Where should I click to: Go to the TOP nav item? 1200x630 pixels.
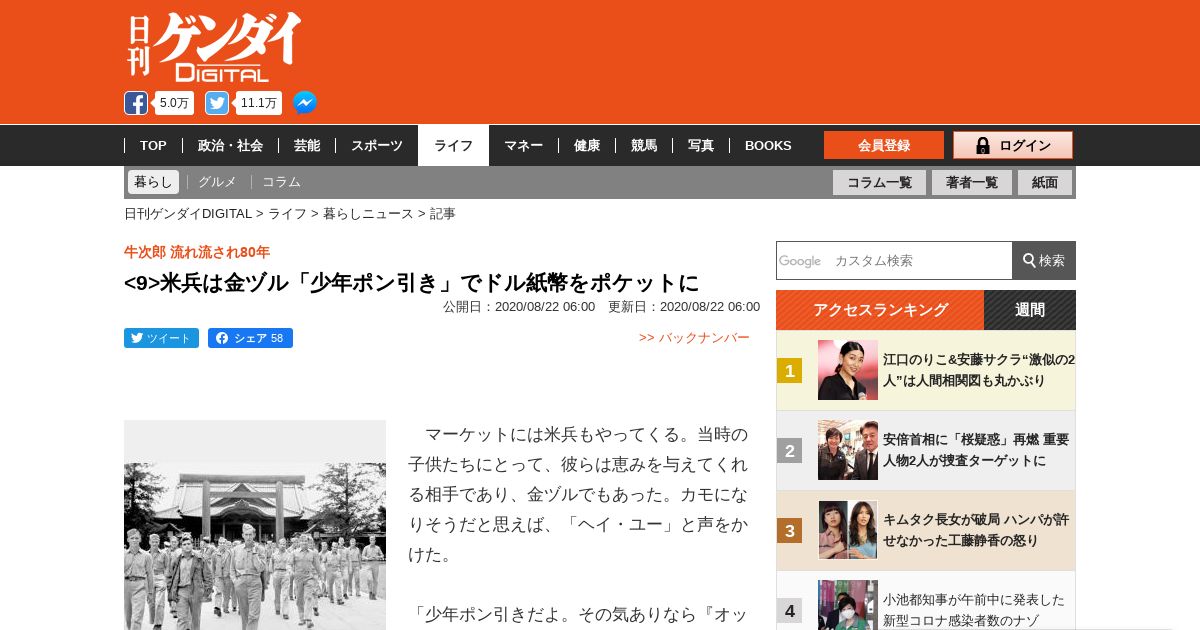tap(153, 146)
